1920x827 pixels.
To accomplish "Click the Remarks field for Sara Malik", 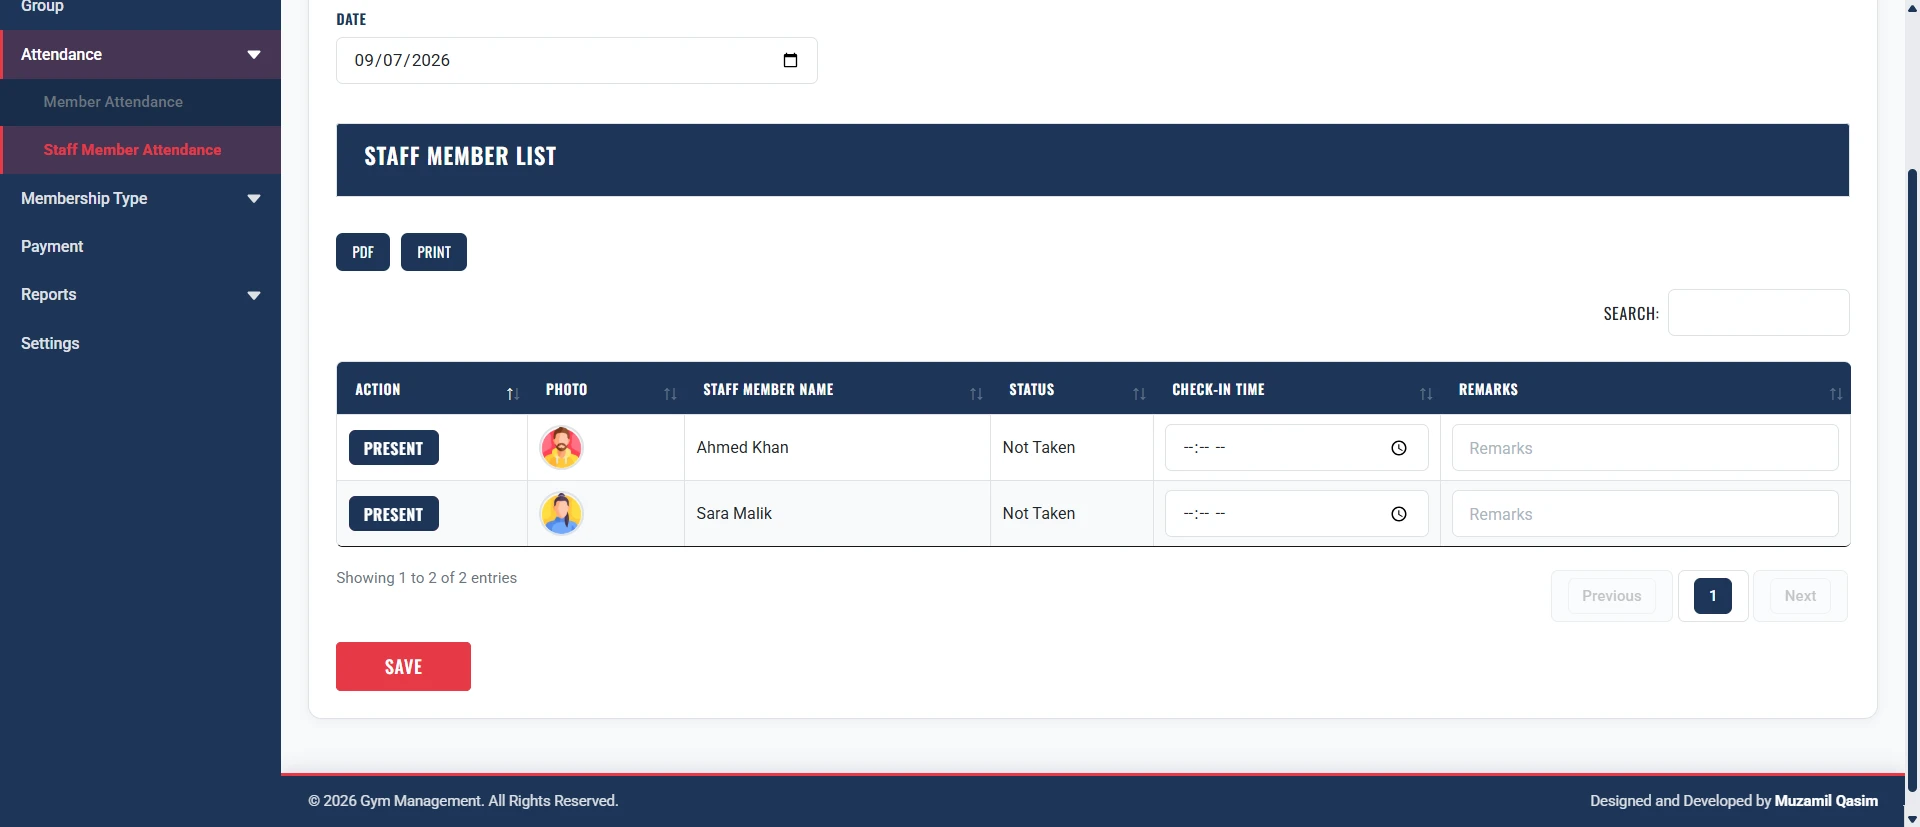I will click(x=1645, y=514).
